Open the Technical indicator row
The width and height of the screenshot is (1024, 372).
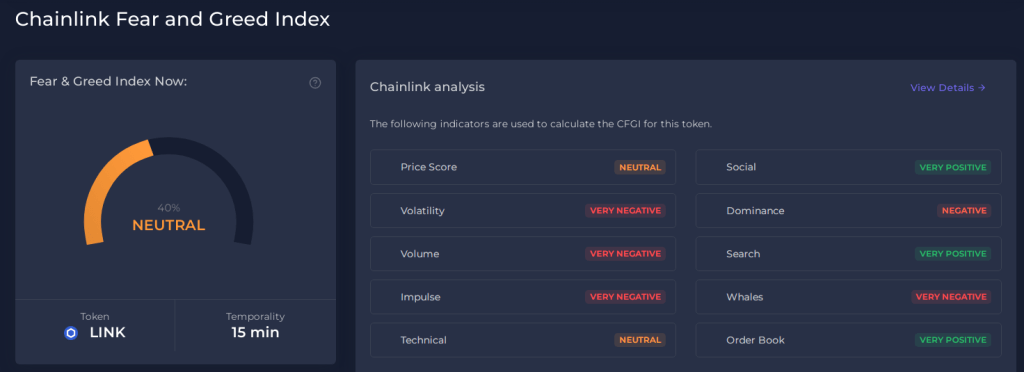[x=522, y=340]
